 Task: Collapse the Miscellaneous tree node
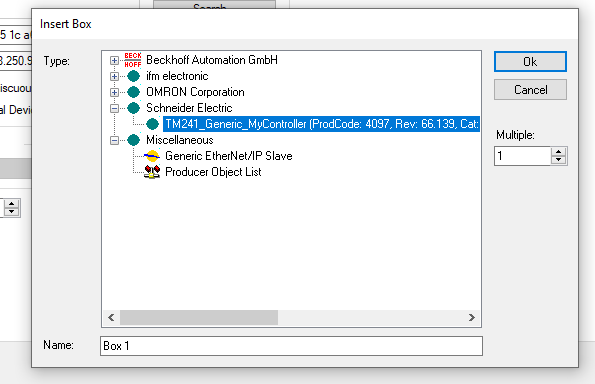click(x=114, y=140)
